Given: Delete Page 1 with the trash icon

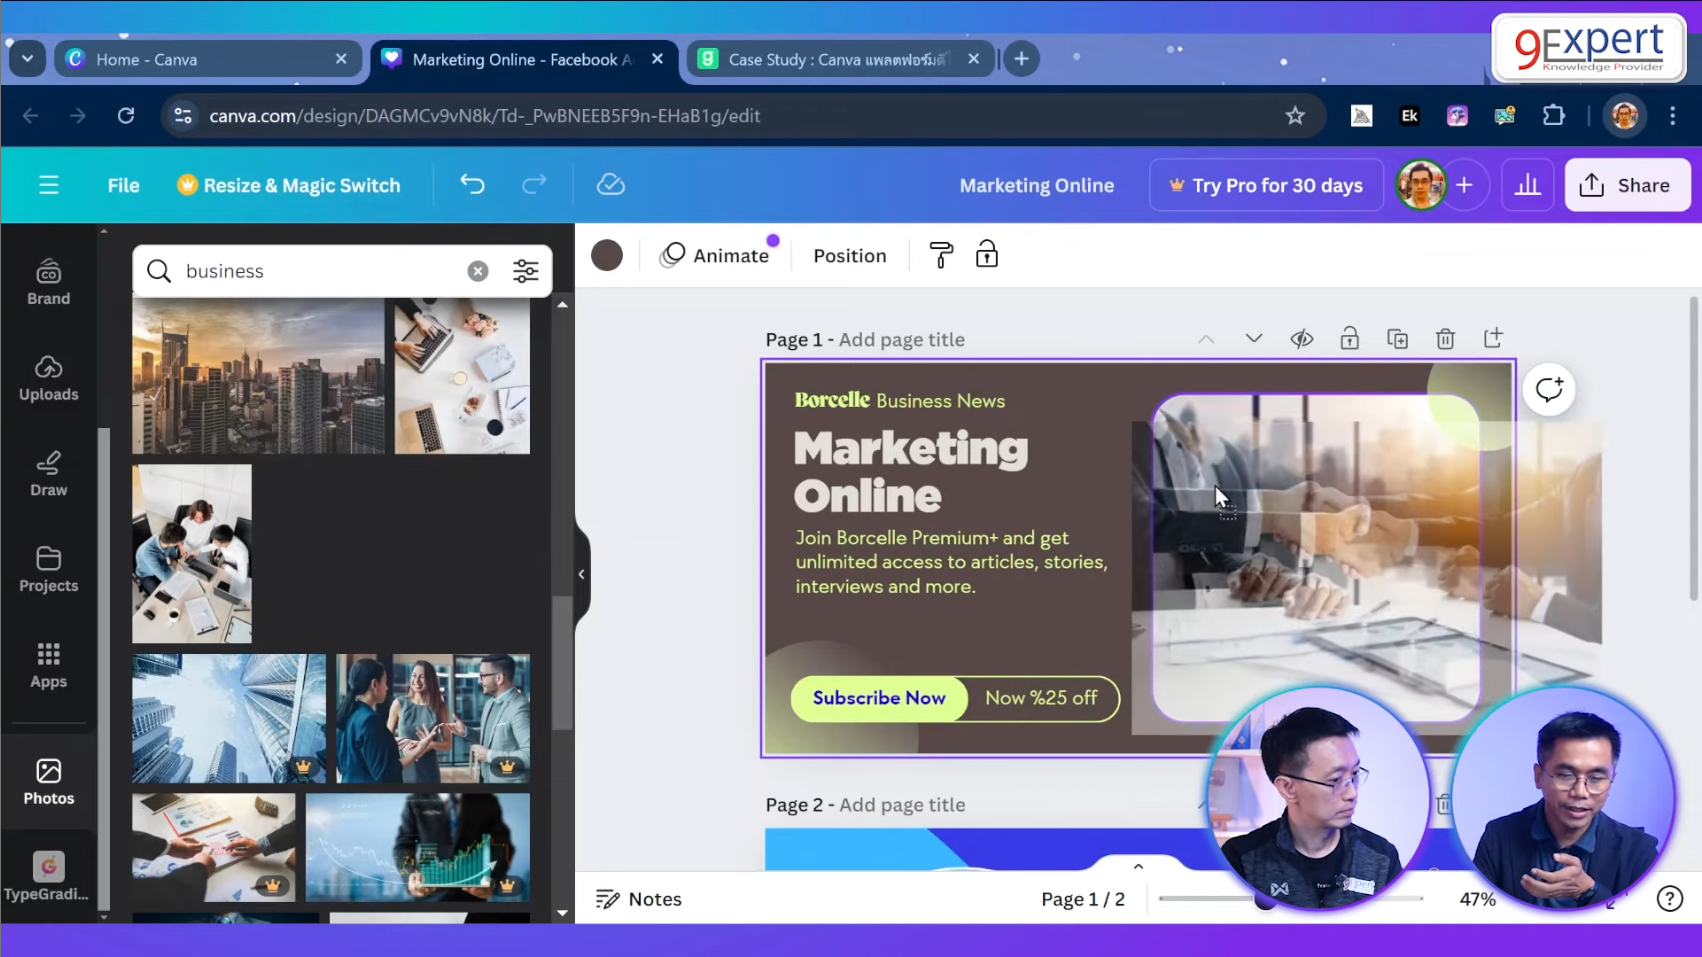Looking at the screenshot, I should tap(1445, 338).
